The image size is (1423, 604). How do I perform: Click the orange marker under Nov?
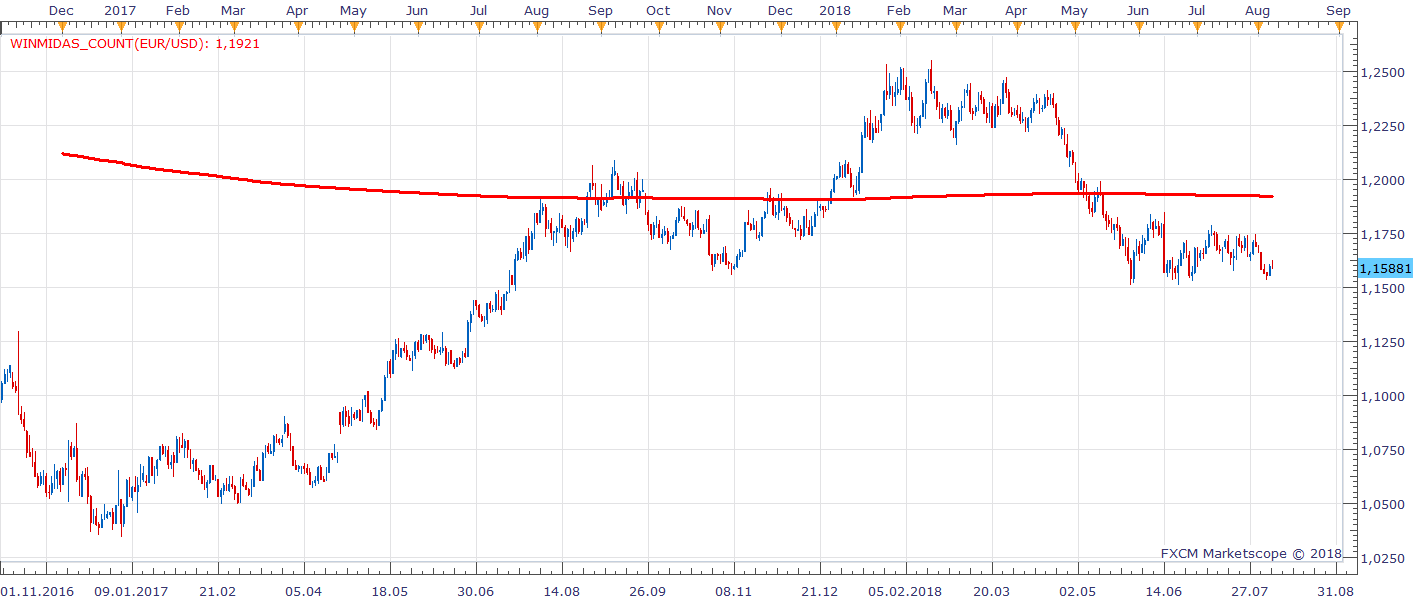(720, 26)
